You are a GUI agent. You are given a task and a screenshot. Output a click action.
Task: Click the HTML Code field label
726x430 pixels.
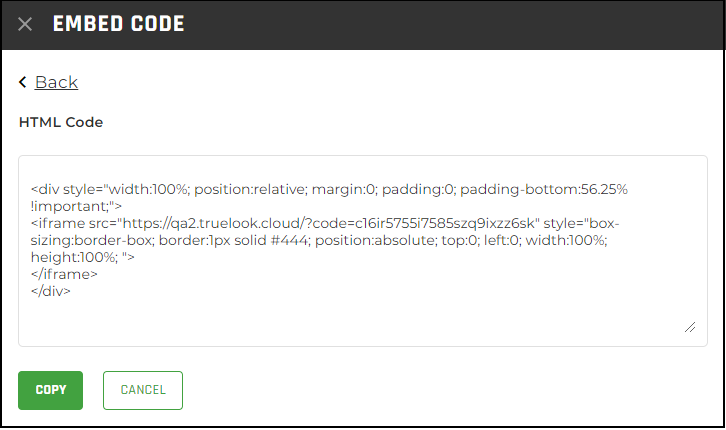click(61, 122)
